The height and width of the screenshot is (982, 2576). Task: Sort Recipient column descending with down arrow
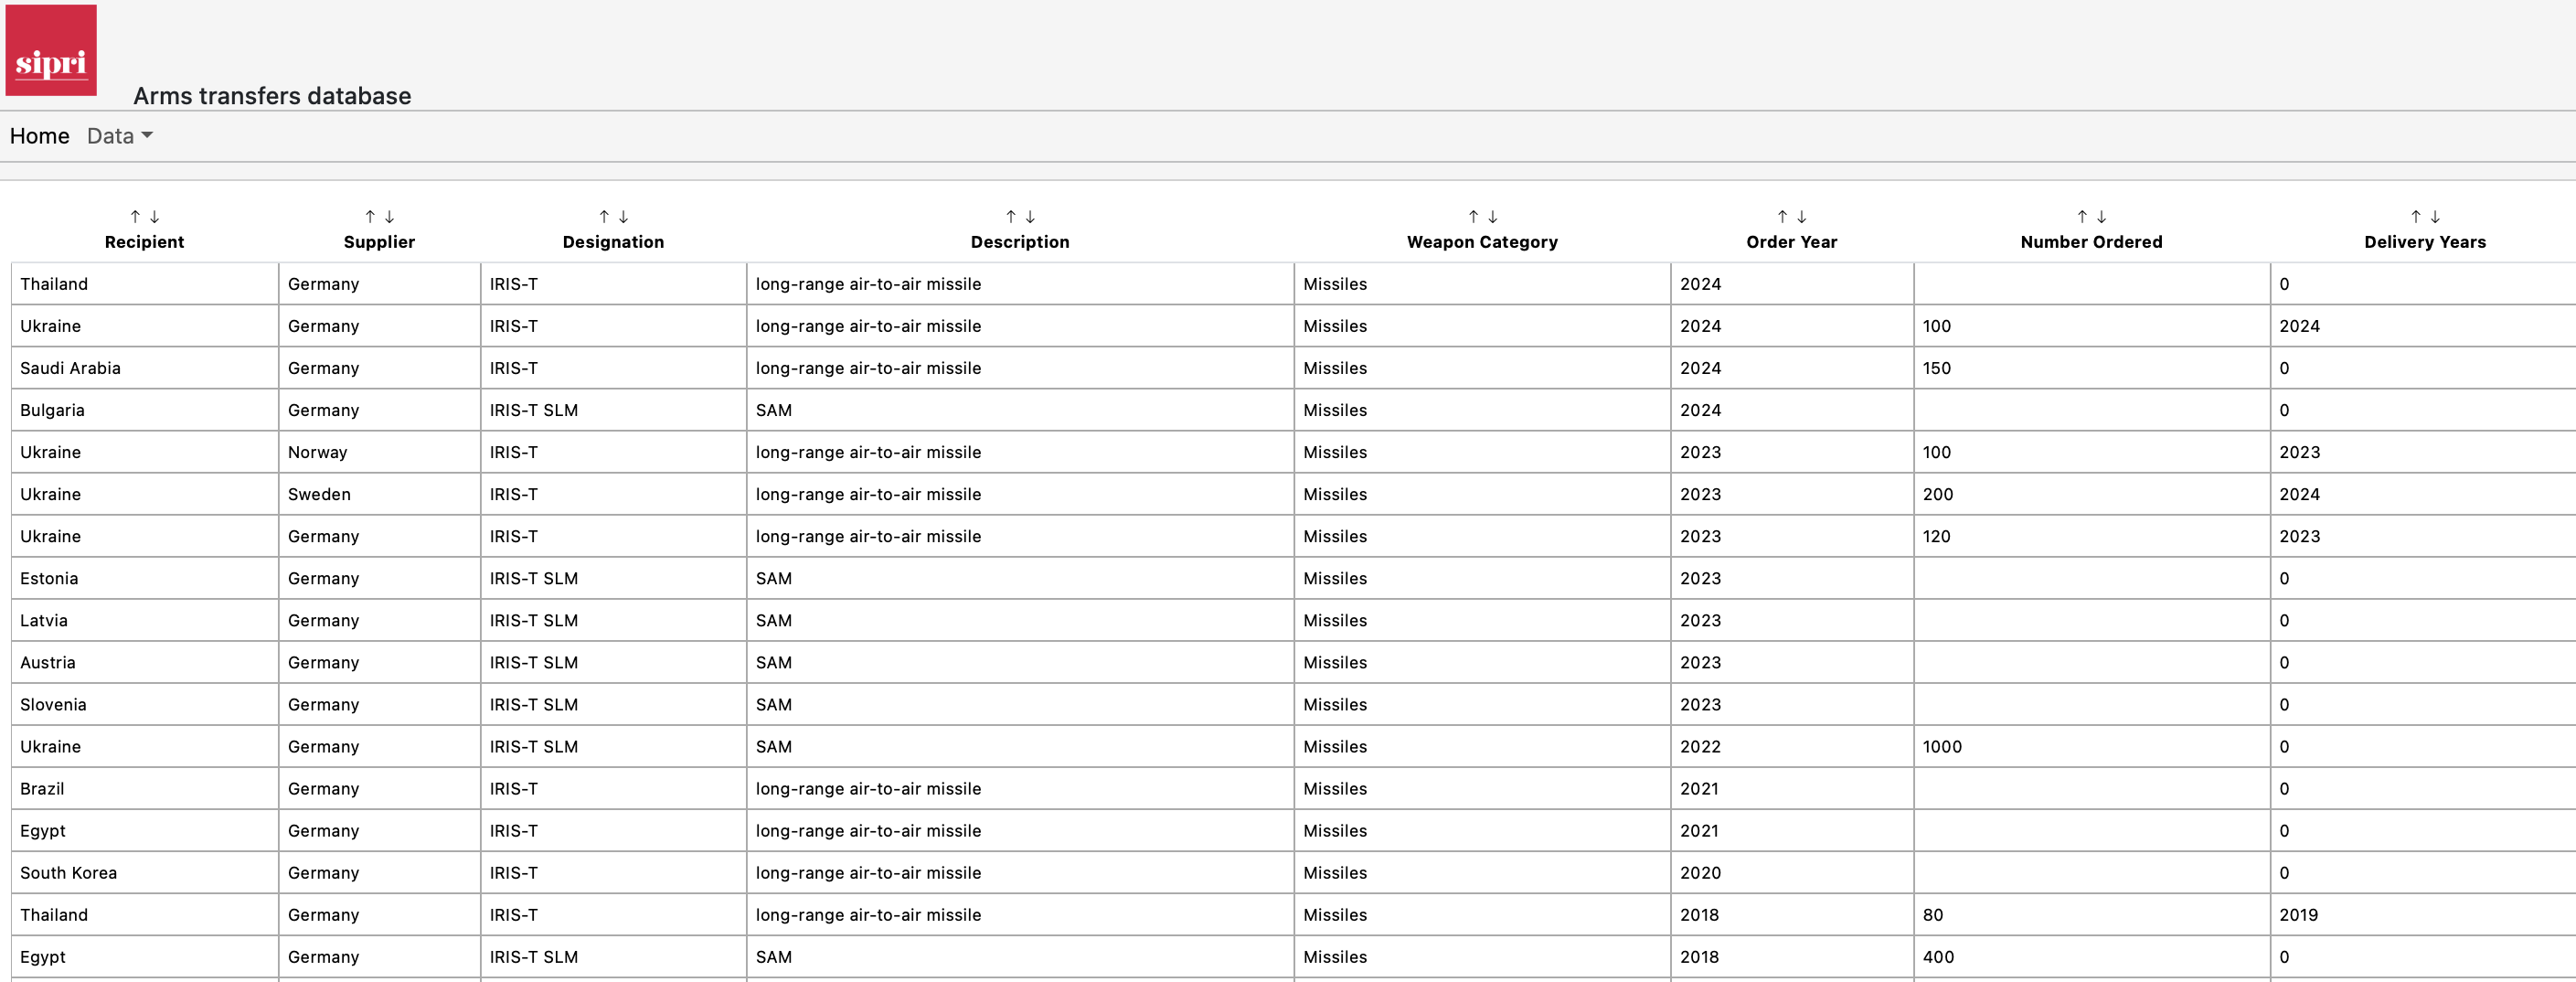[x=155, y=216]
